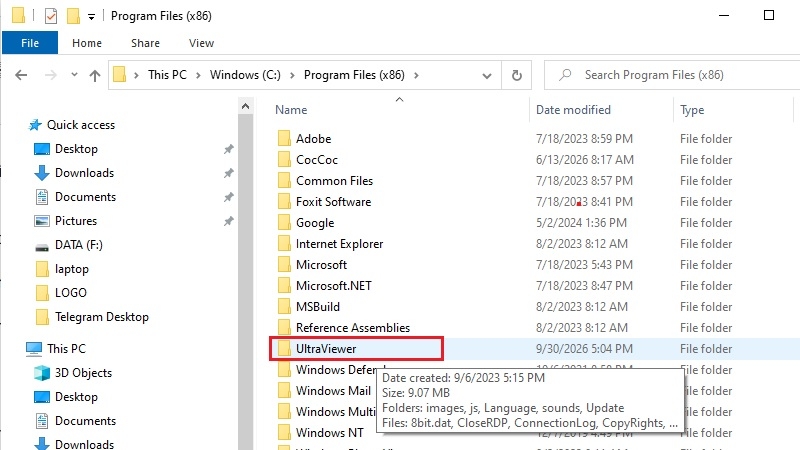
Task: Click the New folder quick access icon
Action: pos(73,16)
